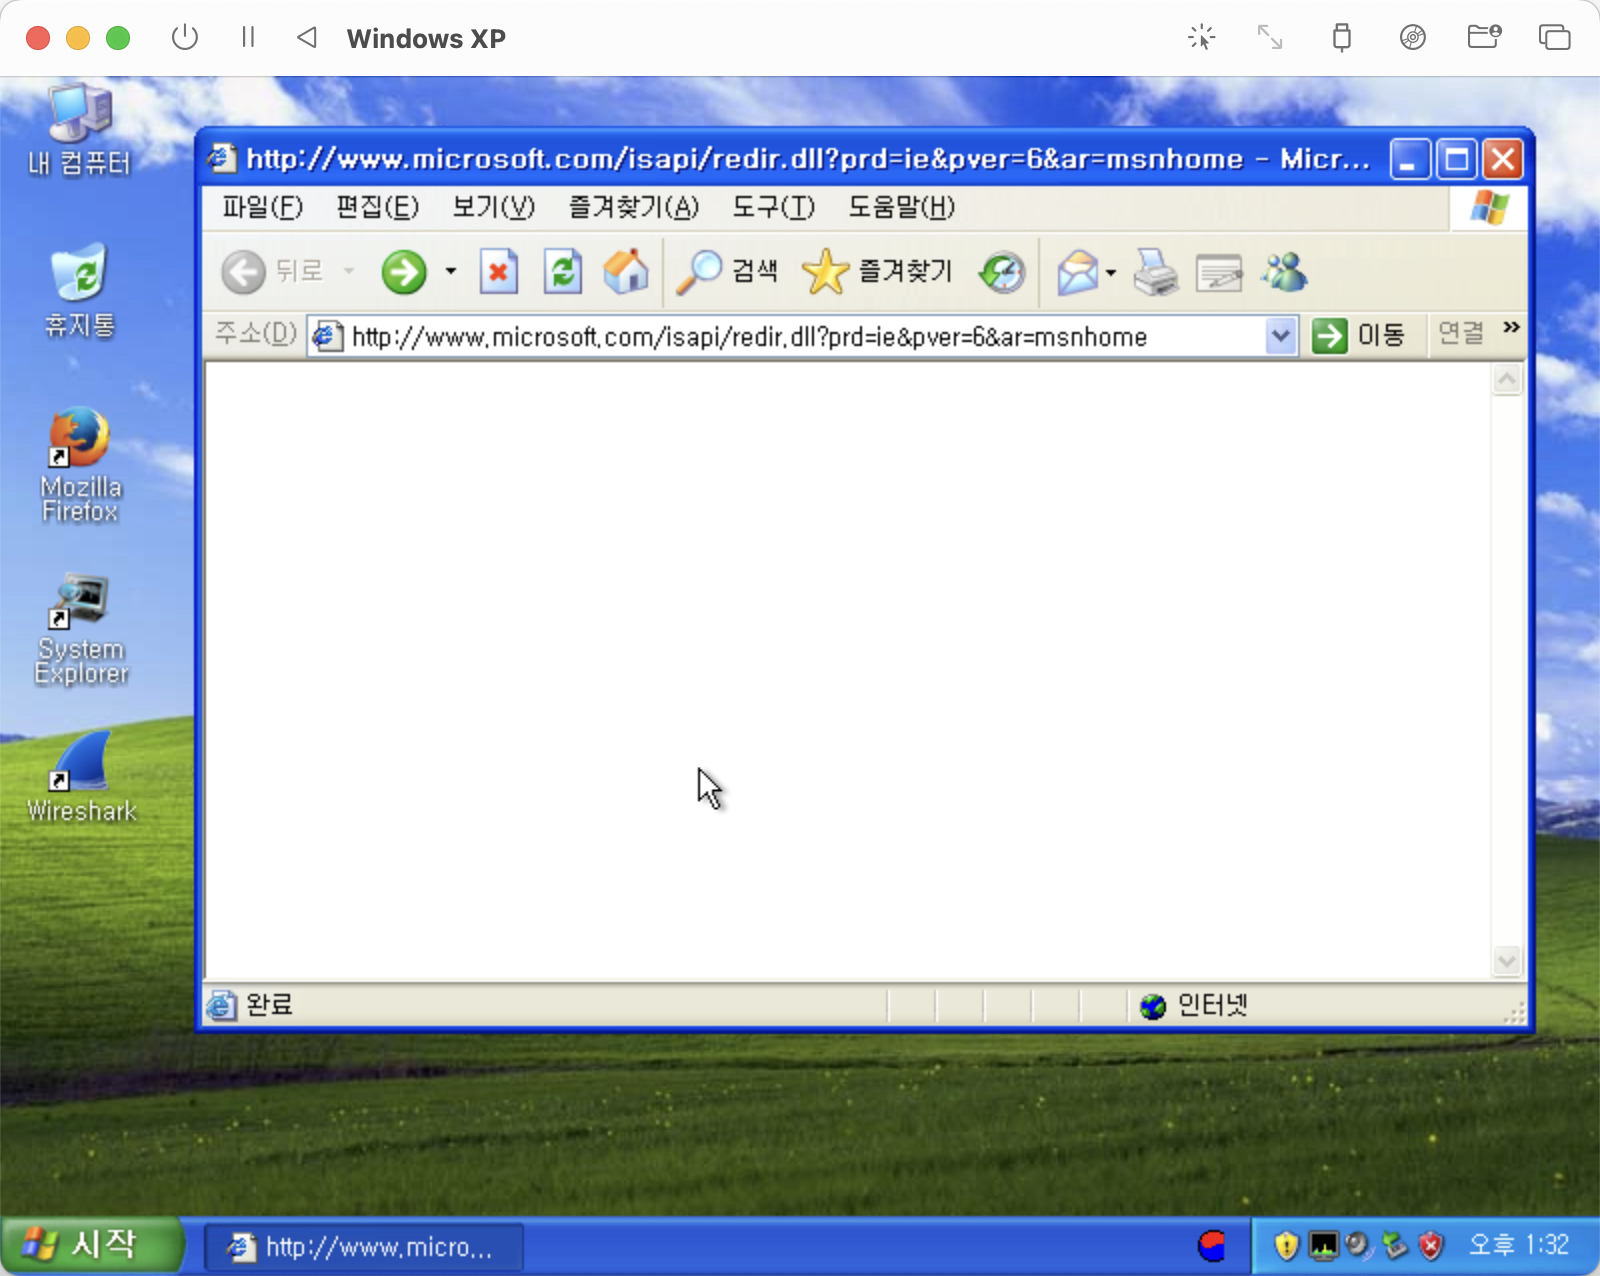Open My Computer (내 컴퓨터) desktop icon
Screen dimensions: 1600x1276
click(x=80, y=132)
